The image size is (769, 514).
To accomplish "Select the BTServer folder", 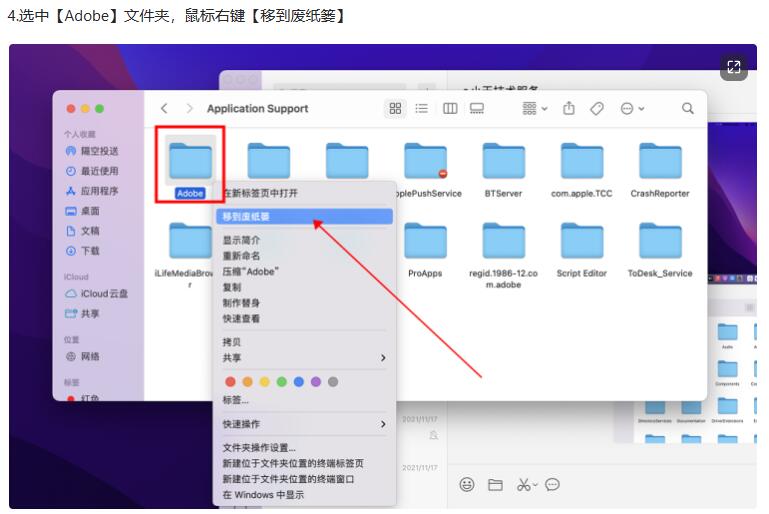I will tap(503, 166).
